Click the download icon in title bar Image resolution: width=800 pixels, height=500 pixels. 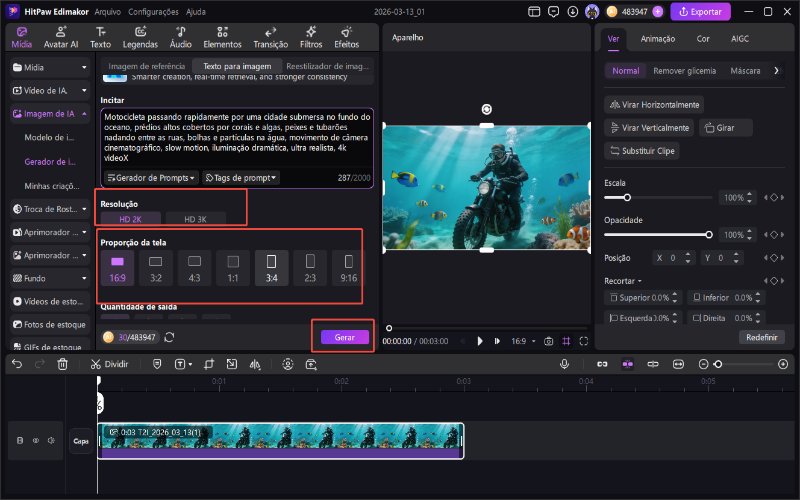[572, 11]
